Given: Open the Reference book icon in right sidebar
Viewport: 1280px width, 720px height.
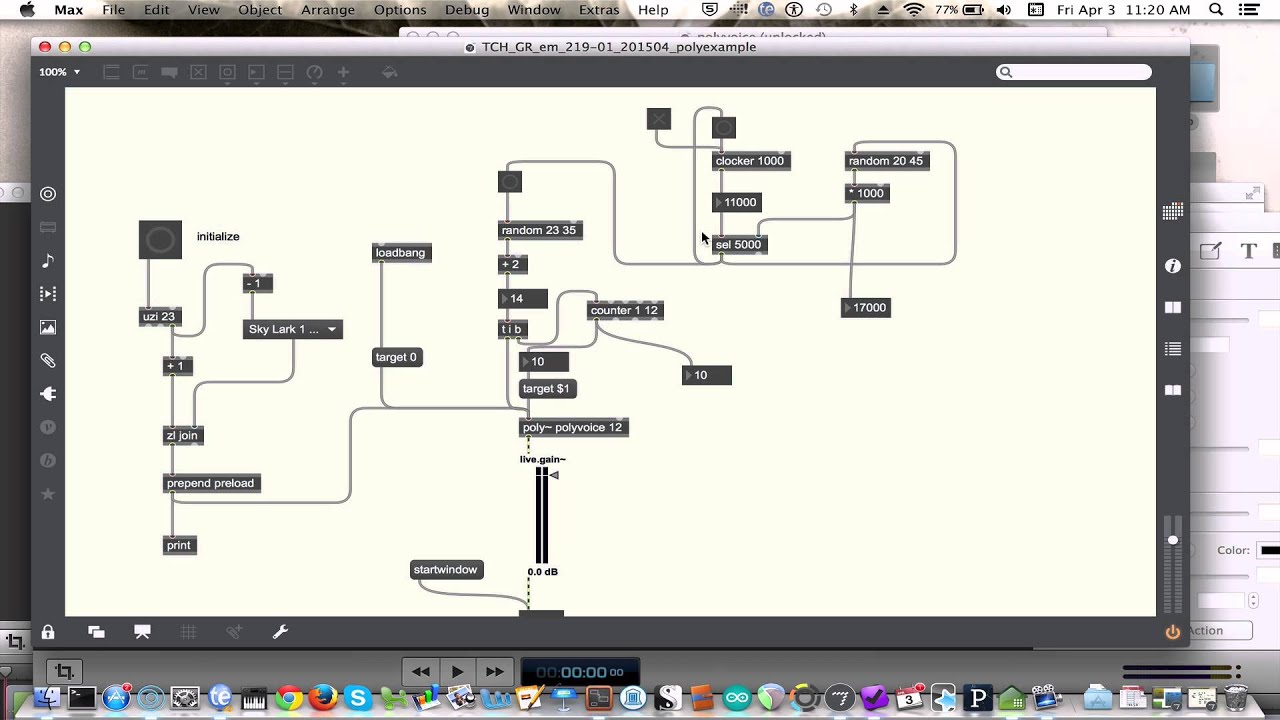Looking at the screenshot, I should pyautogui.click(x=1173, y=308).
